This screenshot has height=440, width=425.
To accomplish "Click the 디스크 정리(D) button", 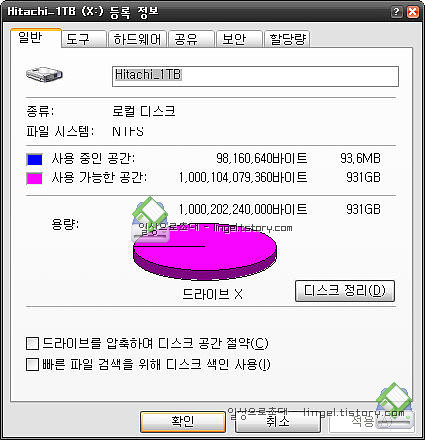I will click(x=345, y=291).
